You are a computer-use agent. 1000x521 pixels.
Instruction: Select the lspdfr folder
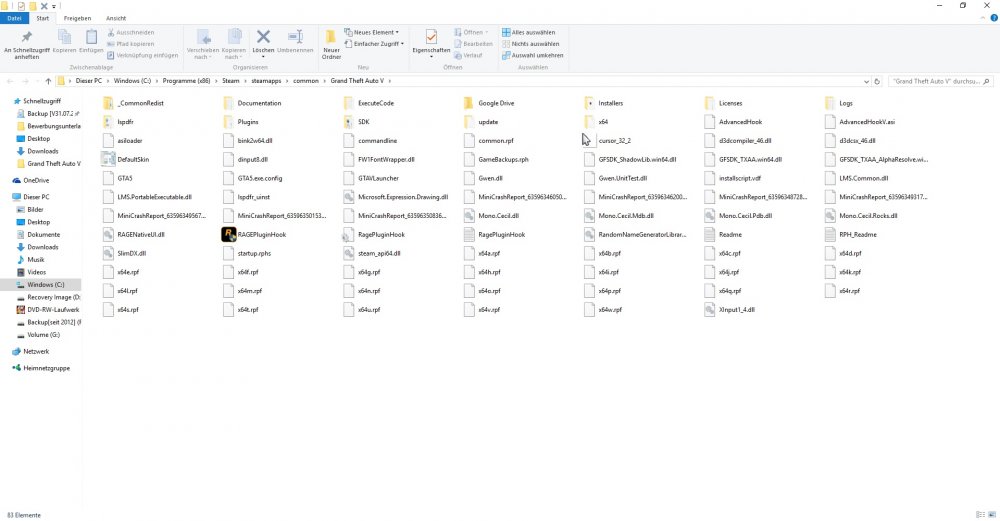tap(117, 122)
